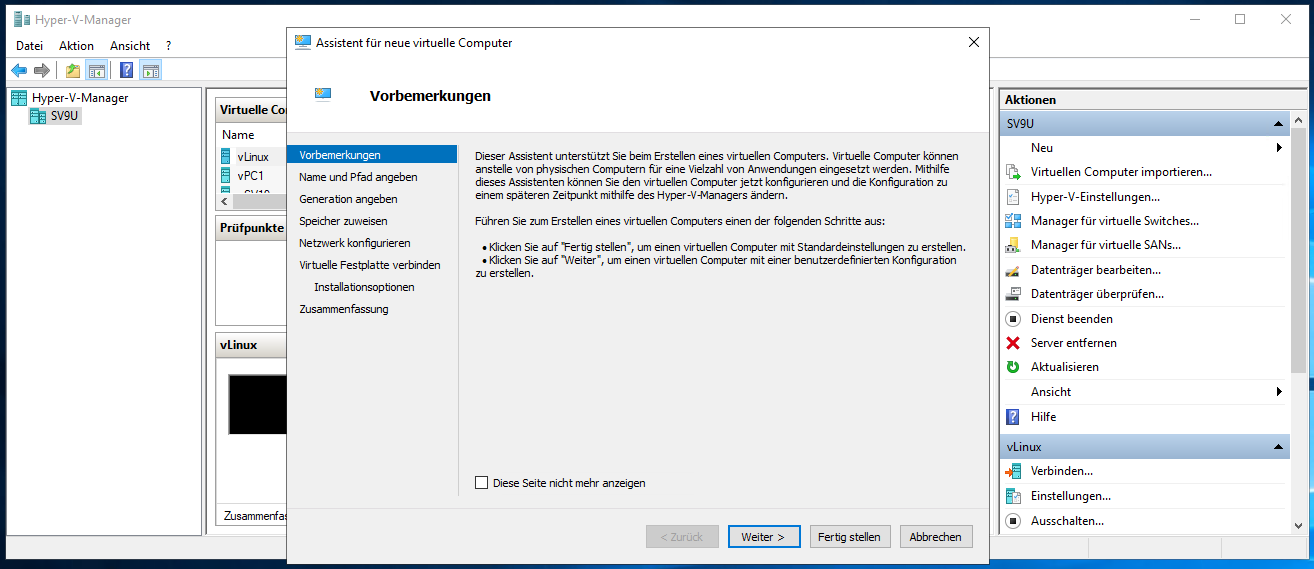Screen dimensions: 1314x569
Task: Click the Virtuellen Computer importieren icon
Action: tap(1013, 172)
